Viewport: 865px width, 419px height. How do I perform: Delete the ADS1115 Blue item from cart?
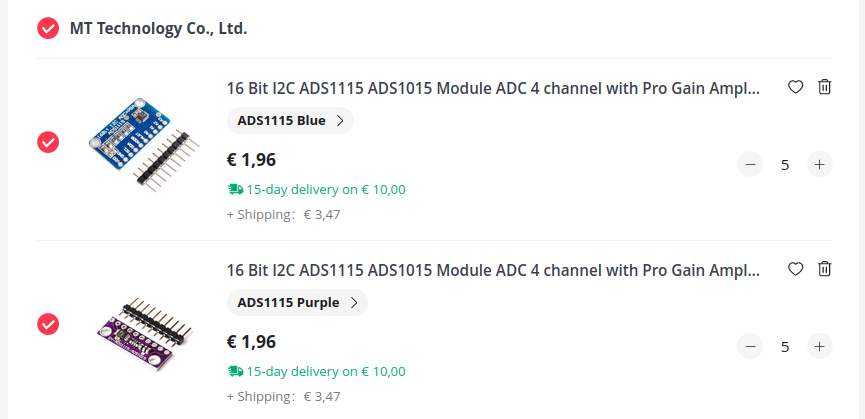click(824, 87)
